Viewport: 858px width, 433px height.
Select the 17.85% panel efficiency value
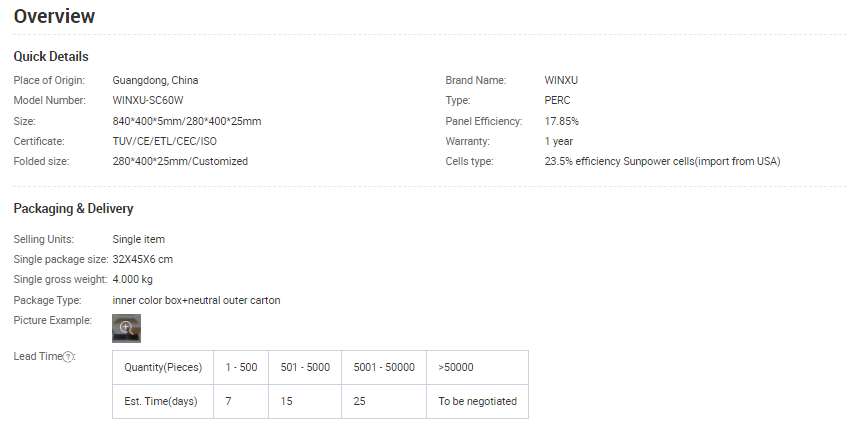coord(561,121)
